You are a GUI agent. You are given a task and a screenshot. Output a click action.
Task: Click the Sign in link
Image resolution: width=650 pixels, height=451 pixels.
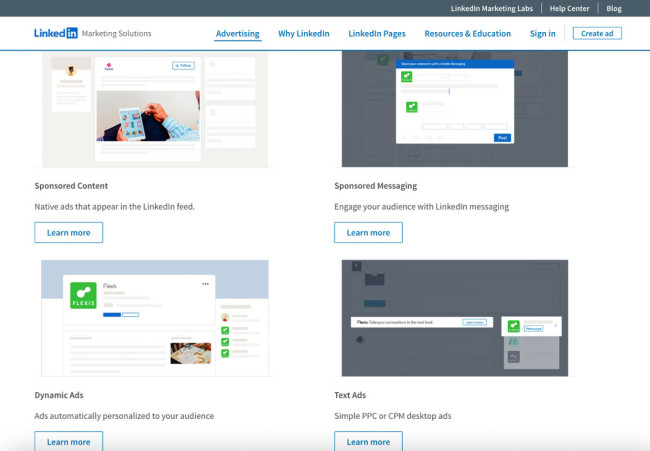(543, 33)
